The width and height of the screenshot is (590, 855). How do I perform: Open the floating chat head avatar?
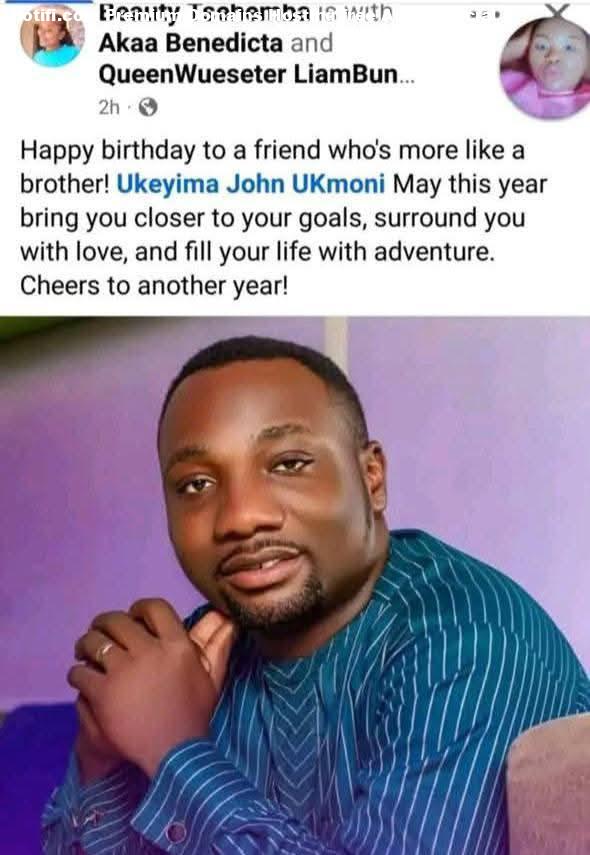coord(544,67)
